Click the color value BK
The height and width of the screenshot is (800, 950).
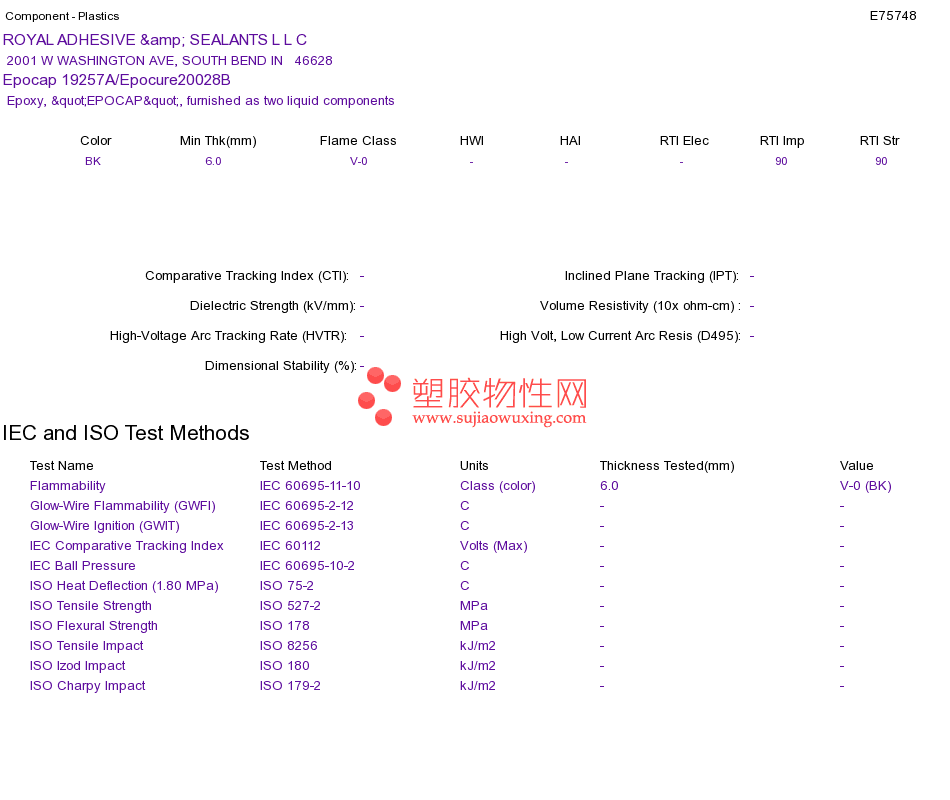[x=93, y=161]
